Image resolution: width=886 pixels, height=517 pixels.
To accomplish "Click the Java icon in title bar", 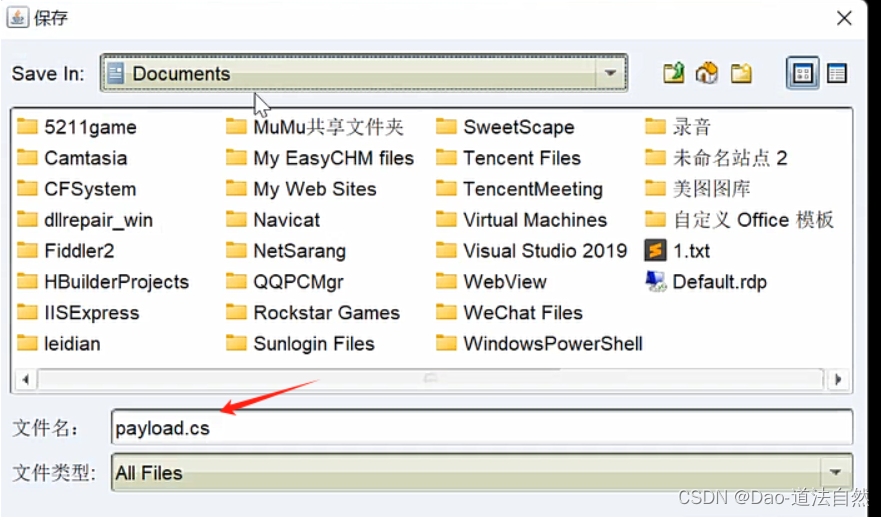I will click(x=18, y=17).
